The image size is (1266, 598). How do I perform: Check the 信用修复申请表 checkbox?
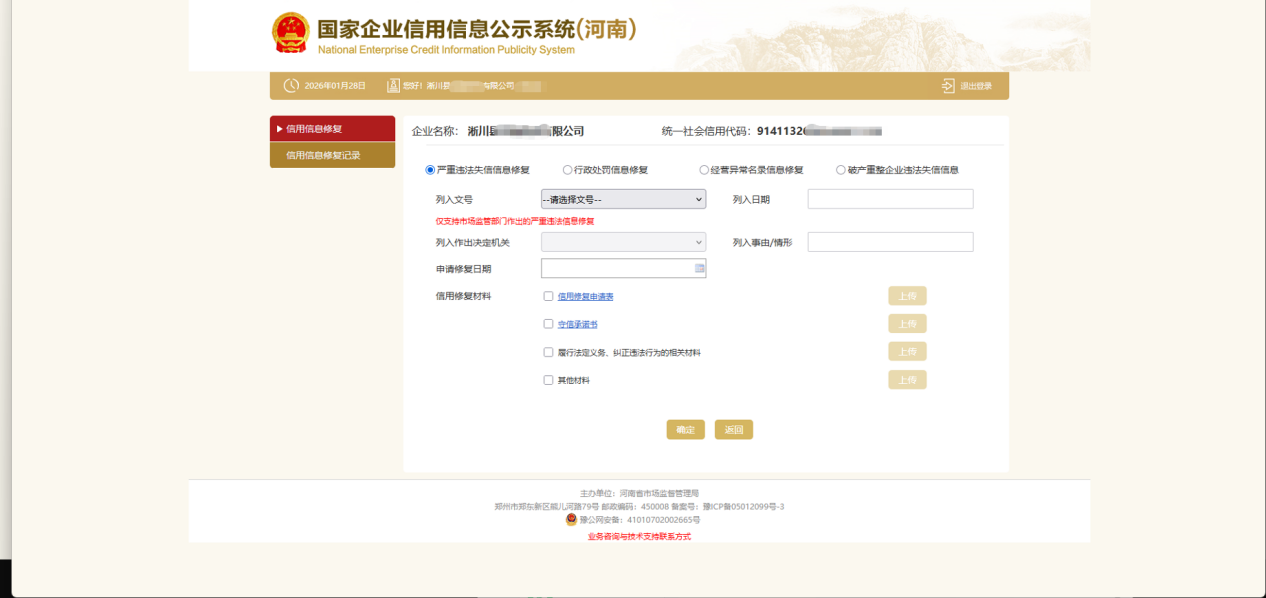tap(548, 296)
